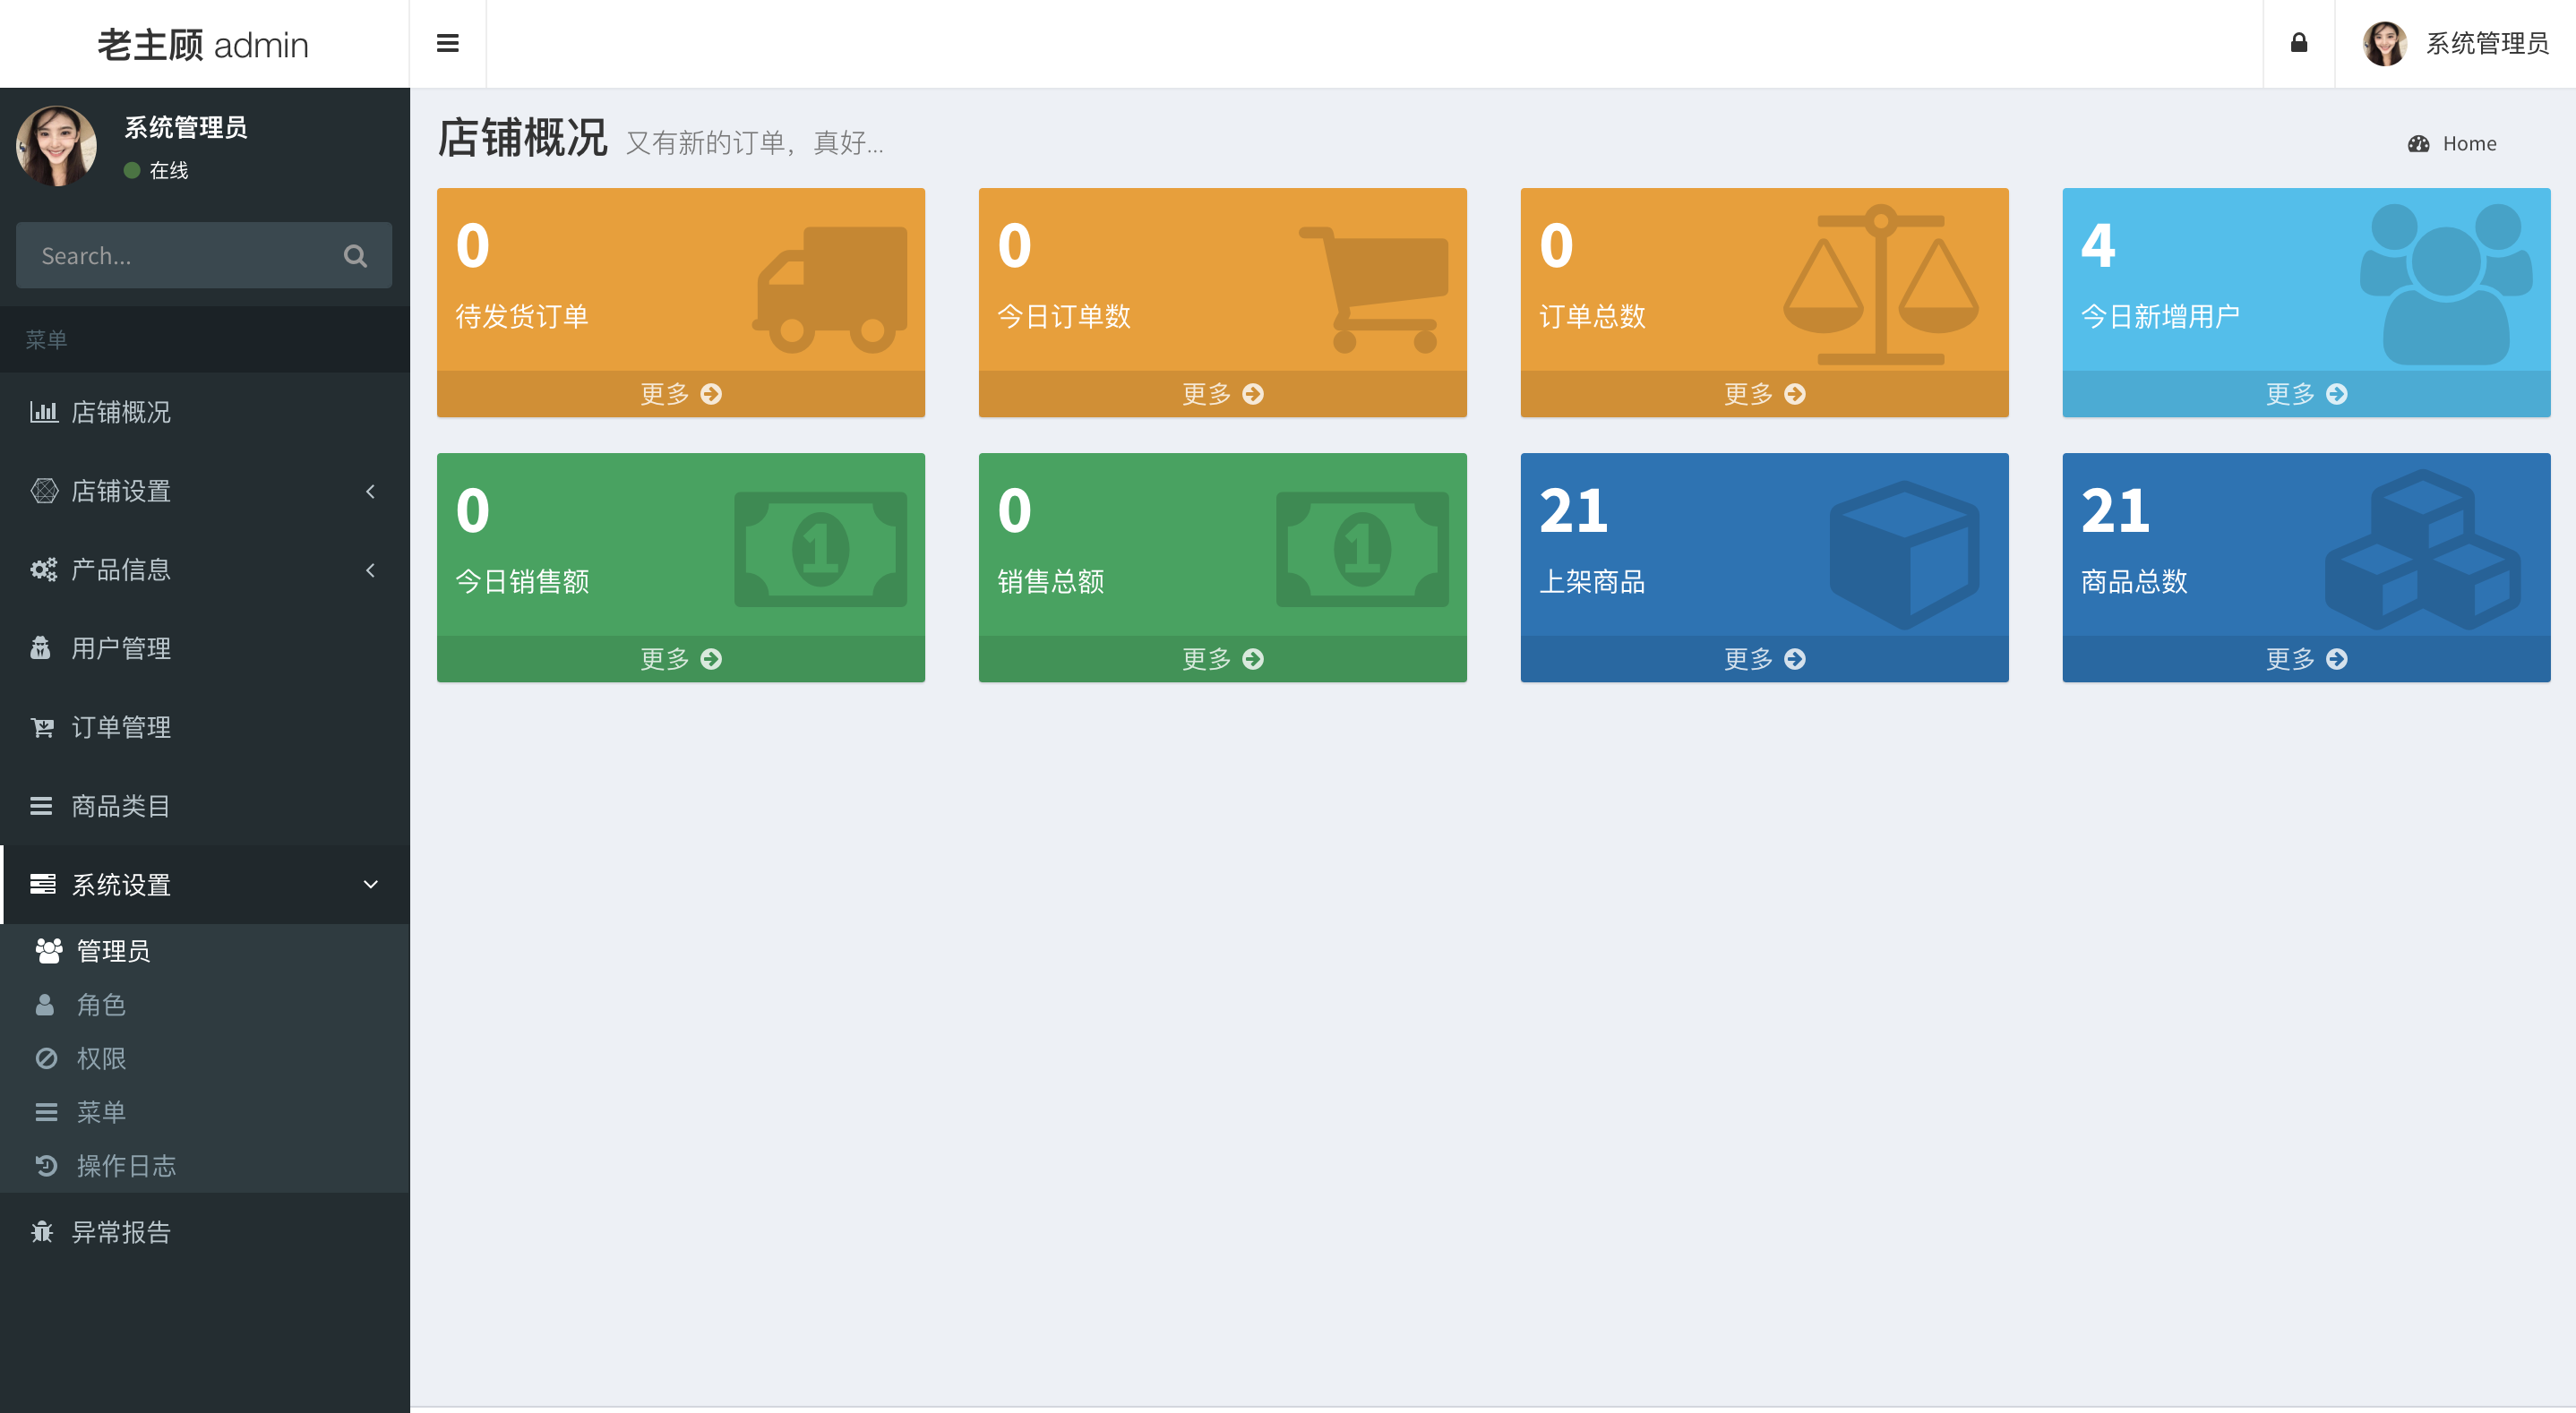Click the search magnifier icon

coord(355,256)
